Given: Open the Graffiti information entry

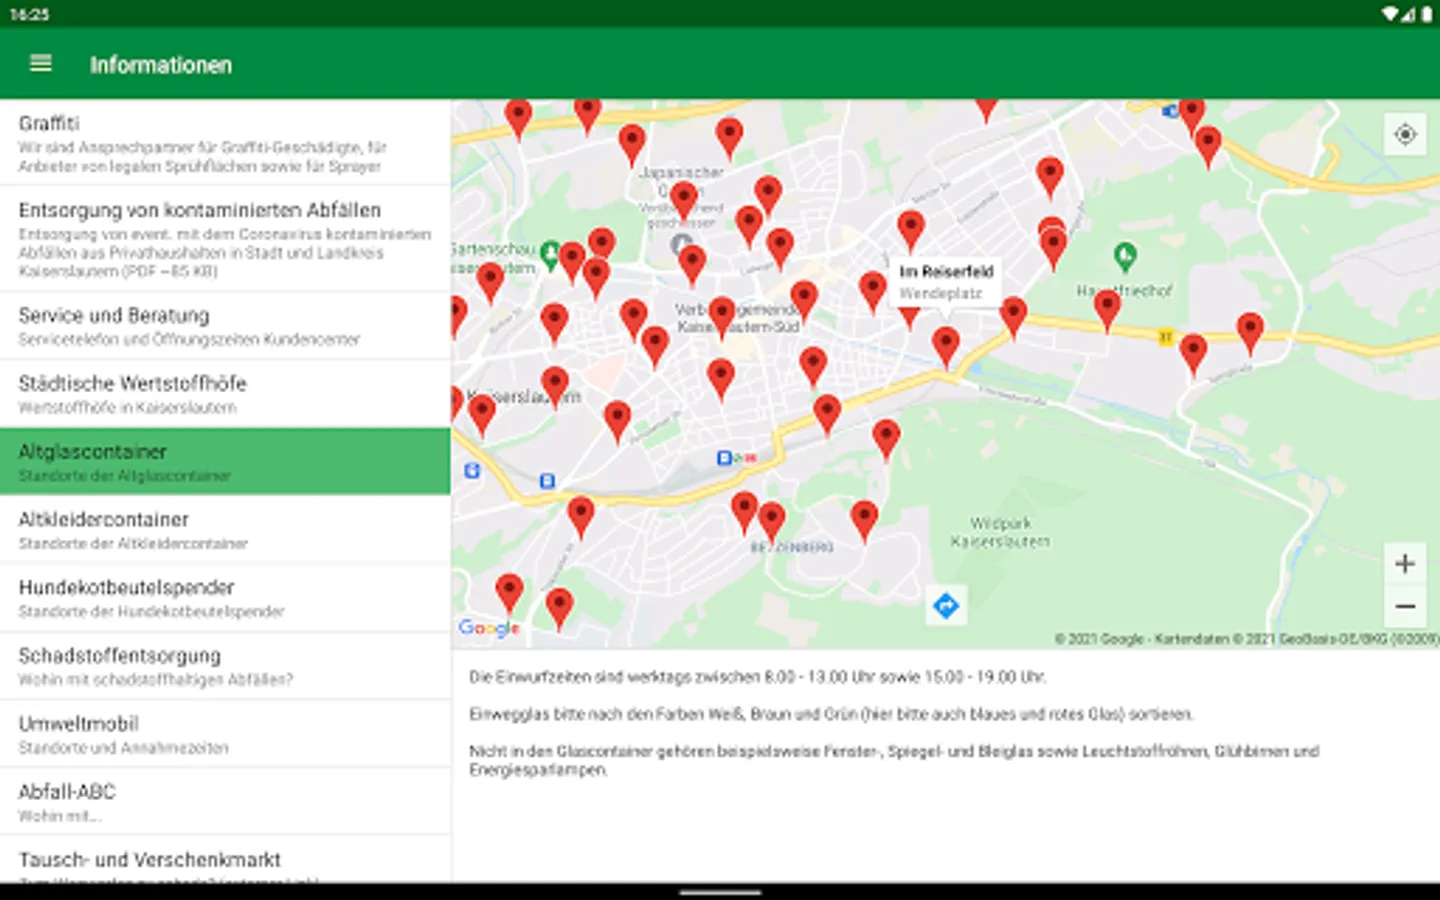Looking at the screenshot, I should pyautogui.click(x=225, y=143).
